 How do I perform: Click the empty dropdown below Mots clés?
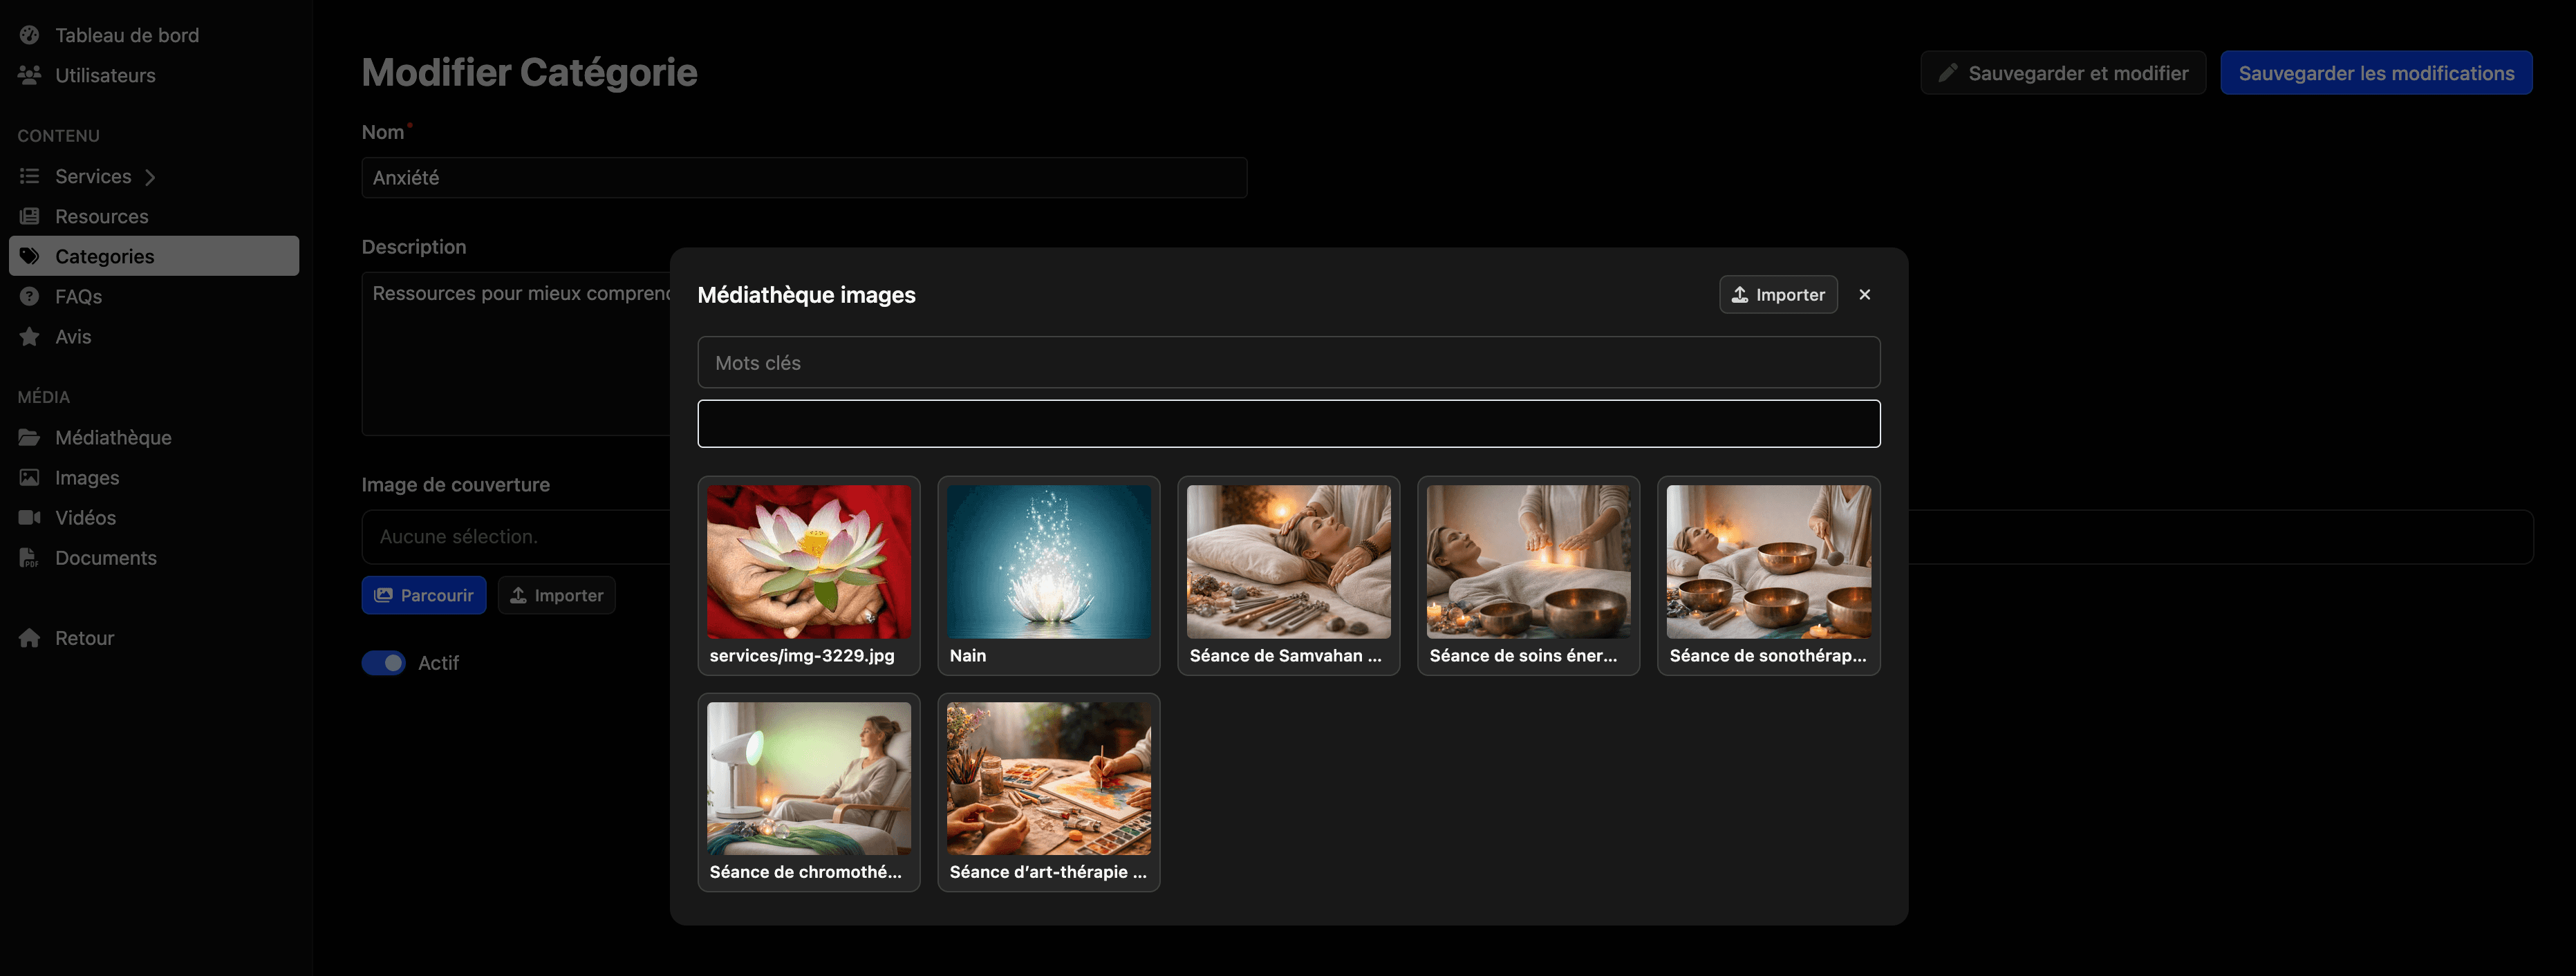pos(1288,424)
